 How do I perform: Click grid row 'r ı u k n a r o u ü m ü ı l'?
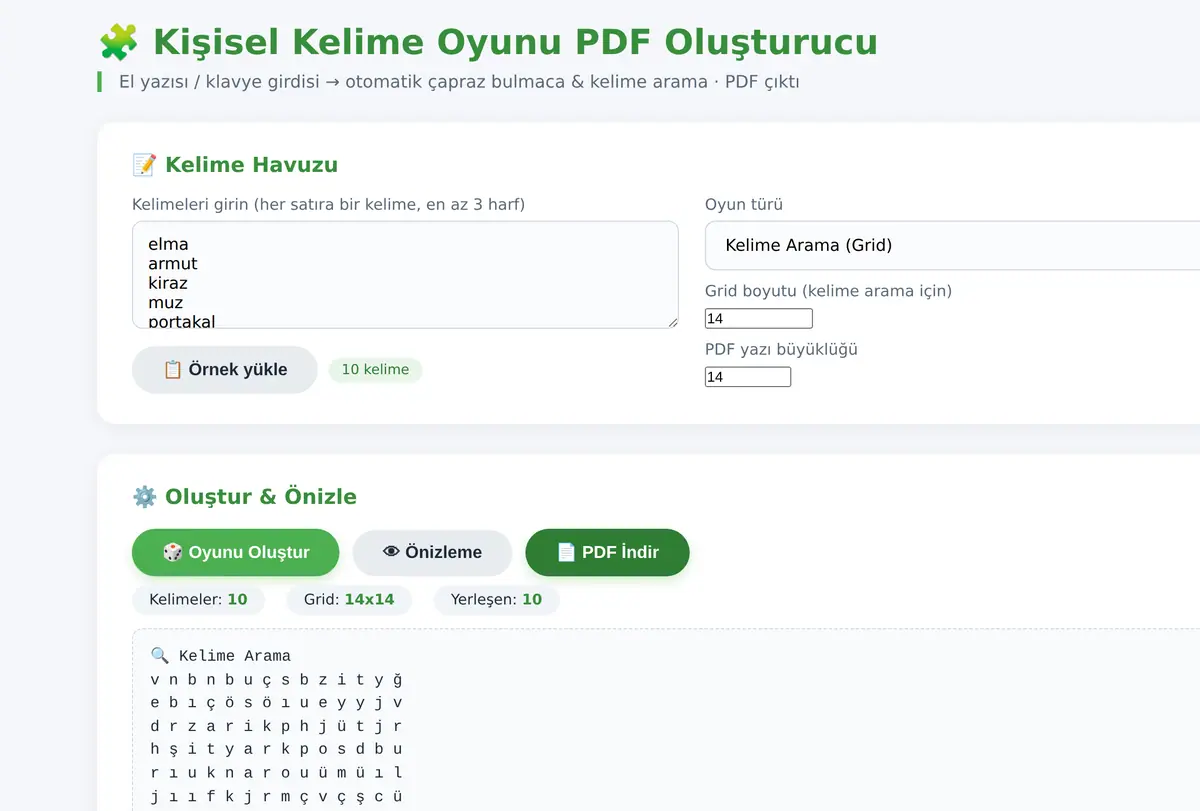click(276, 772)
